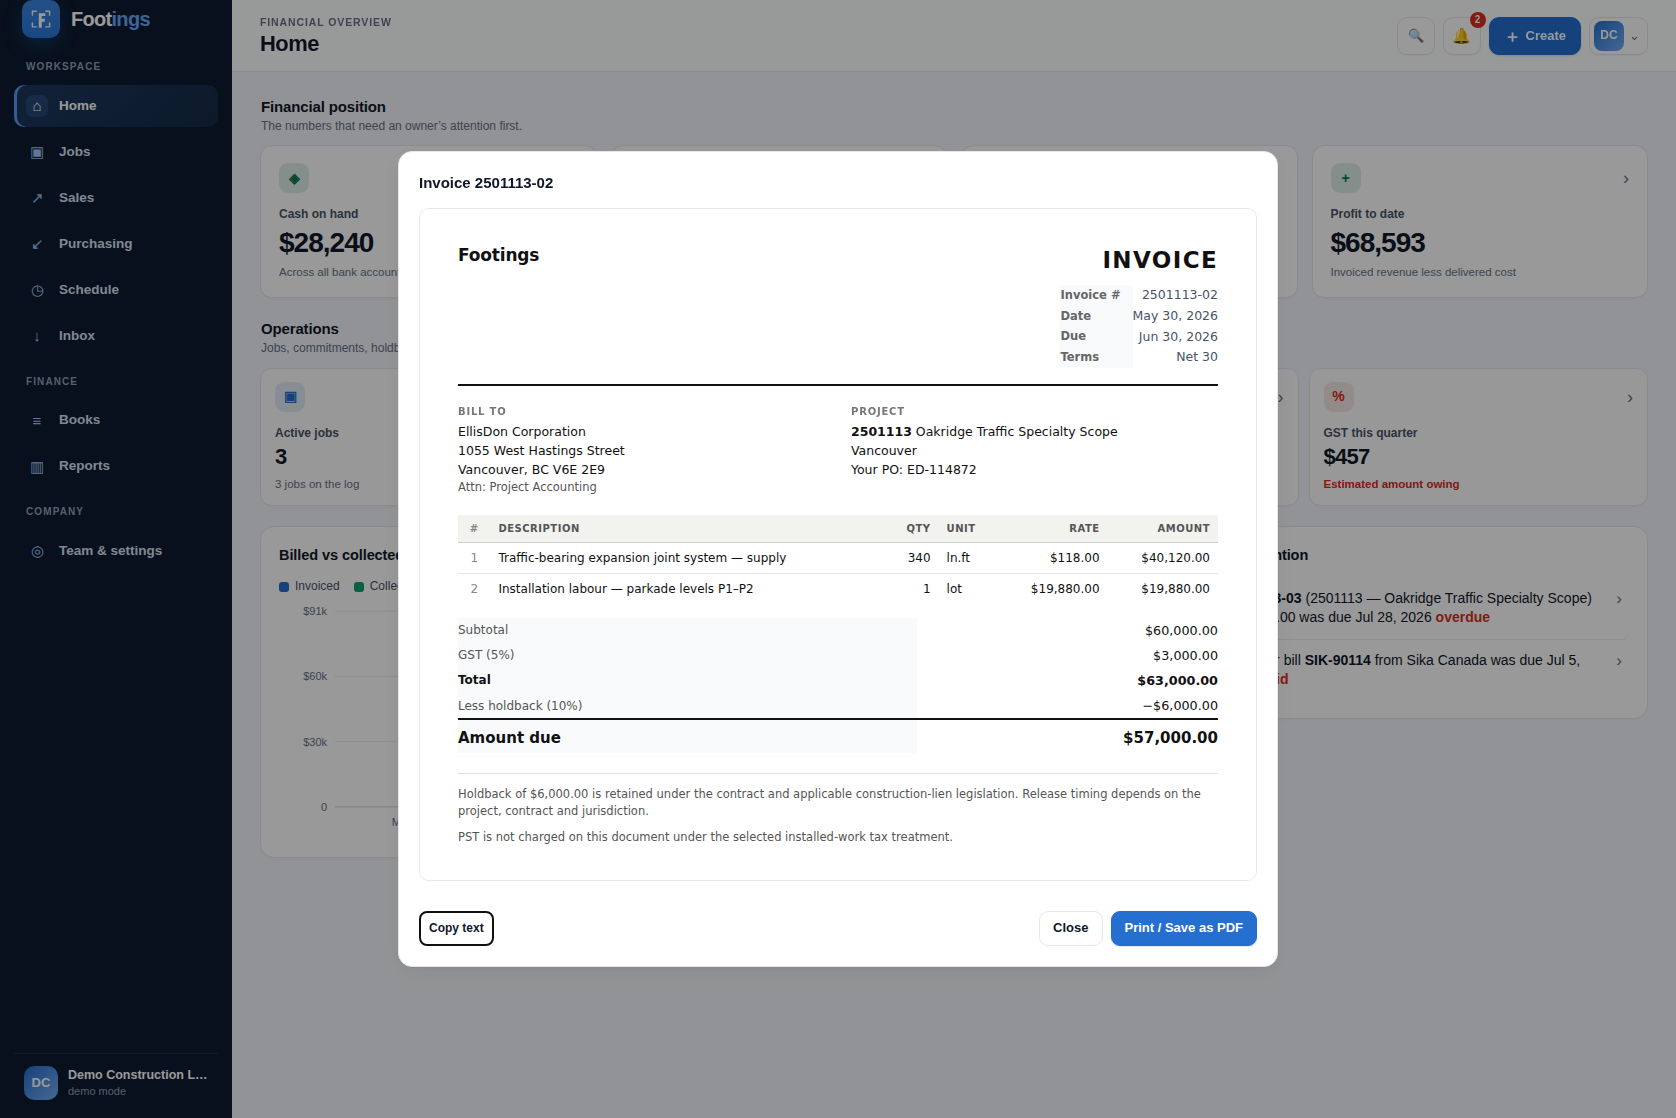Expand the GST this quarter card chevron
Screen dimensions: 1676x1118
pos(1630,398)
